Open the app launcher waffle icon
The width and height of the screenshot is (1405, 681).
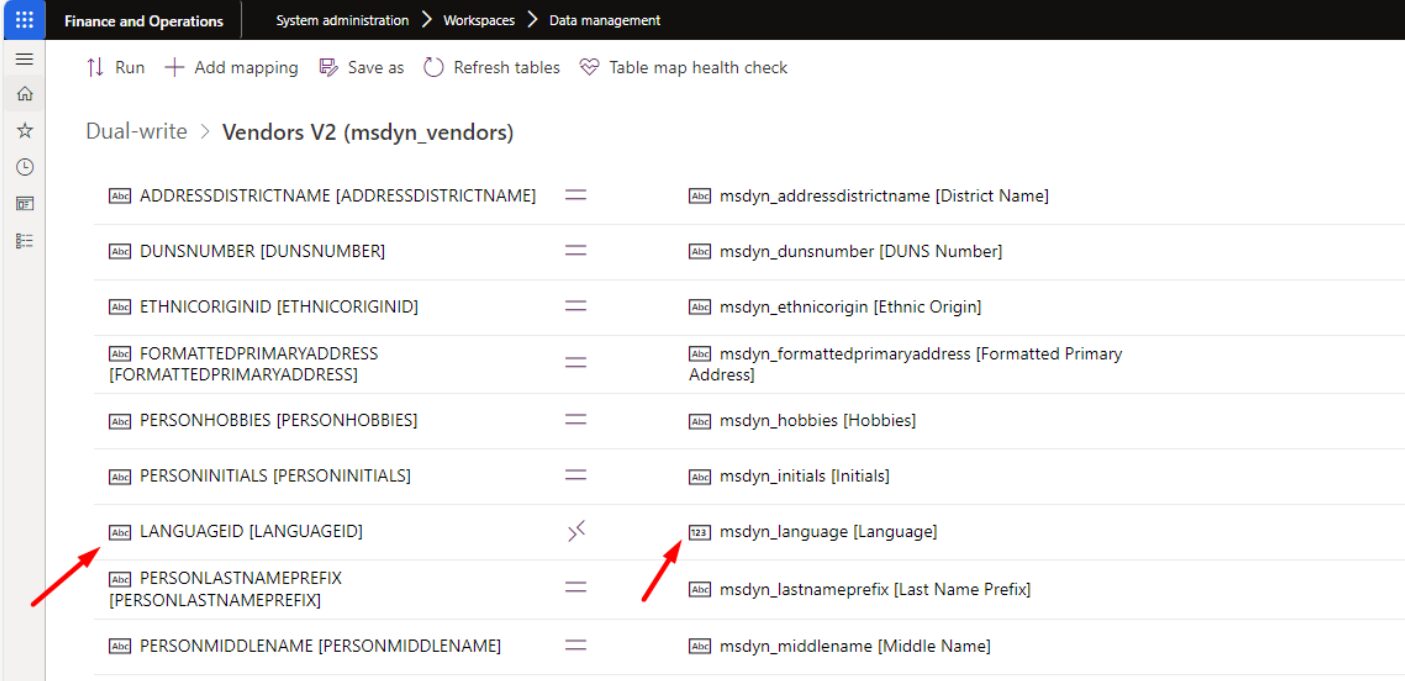click(x=24, y=20)
